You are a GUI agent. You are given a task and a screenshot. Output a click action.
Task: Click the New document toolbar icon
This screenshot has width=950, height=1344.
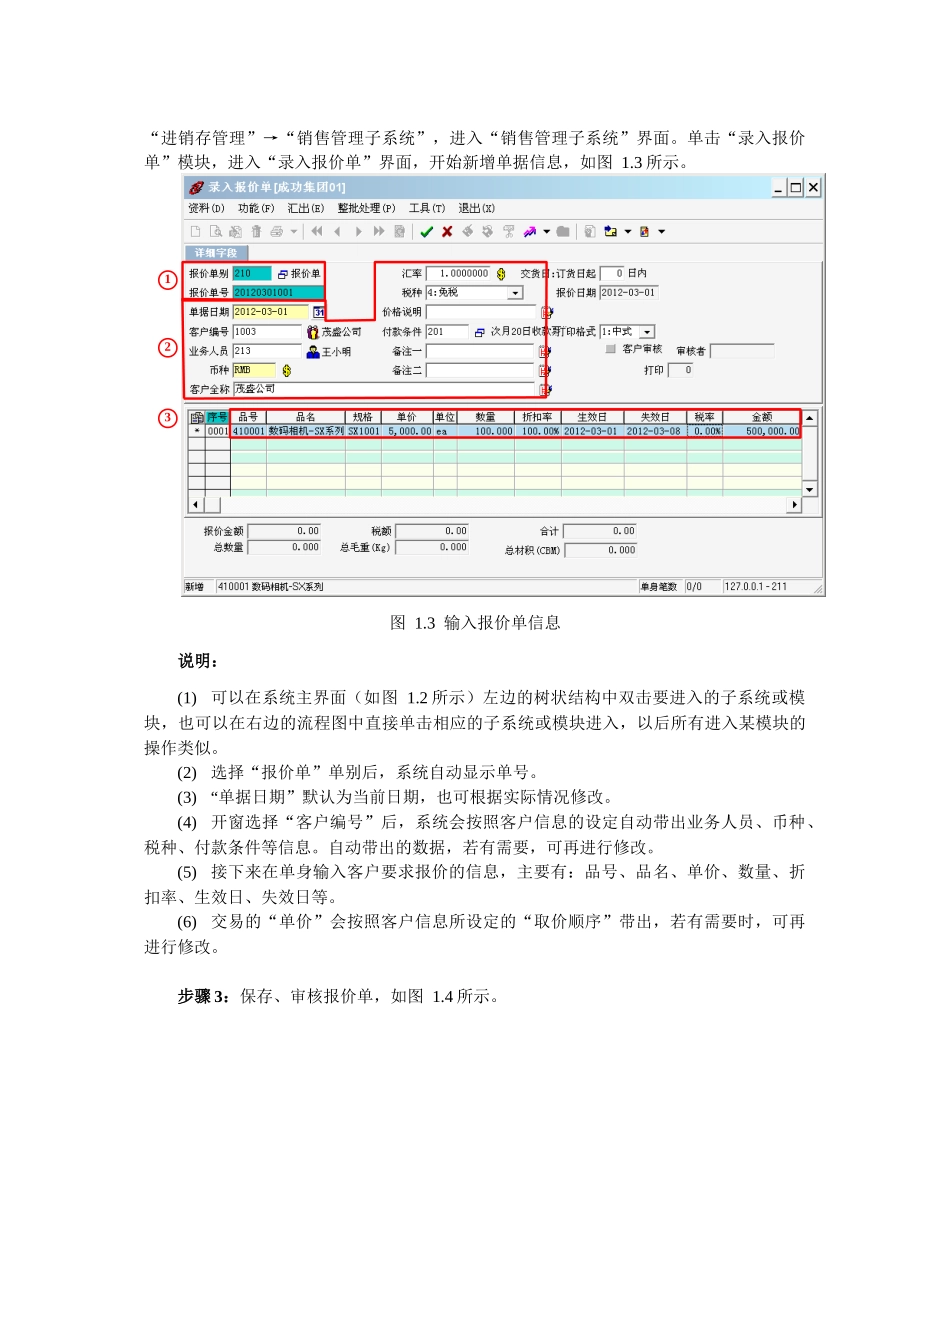pos(196,231)
